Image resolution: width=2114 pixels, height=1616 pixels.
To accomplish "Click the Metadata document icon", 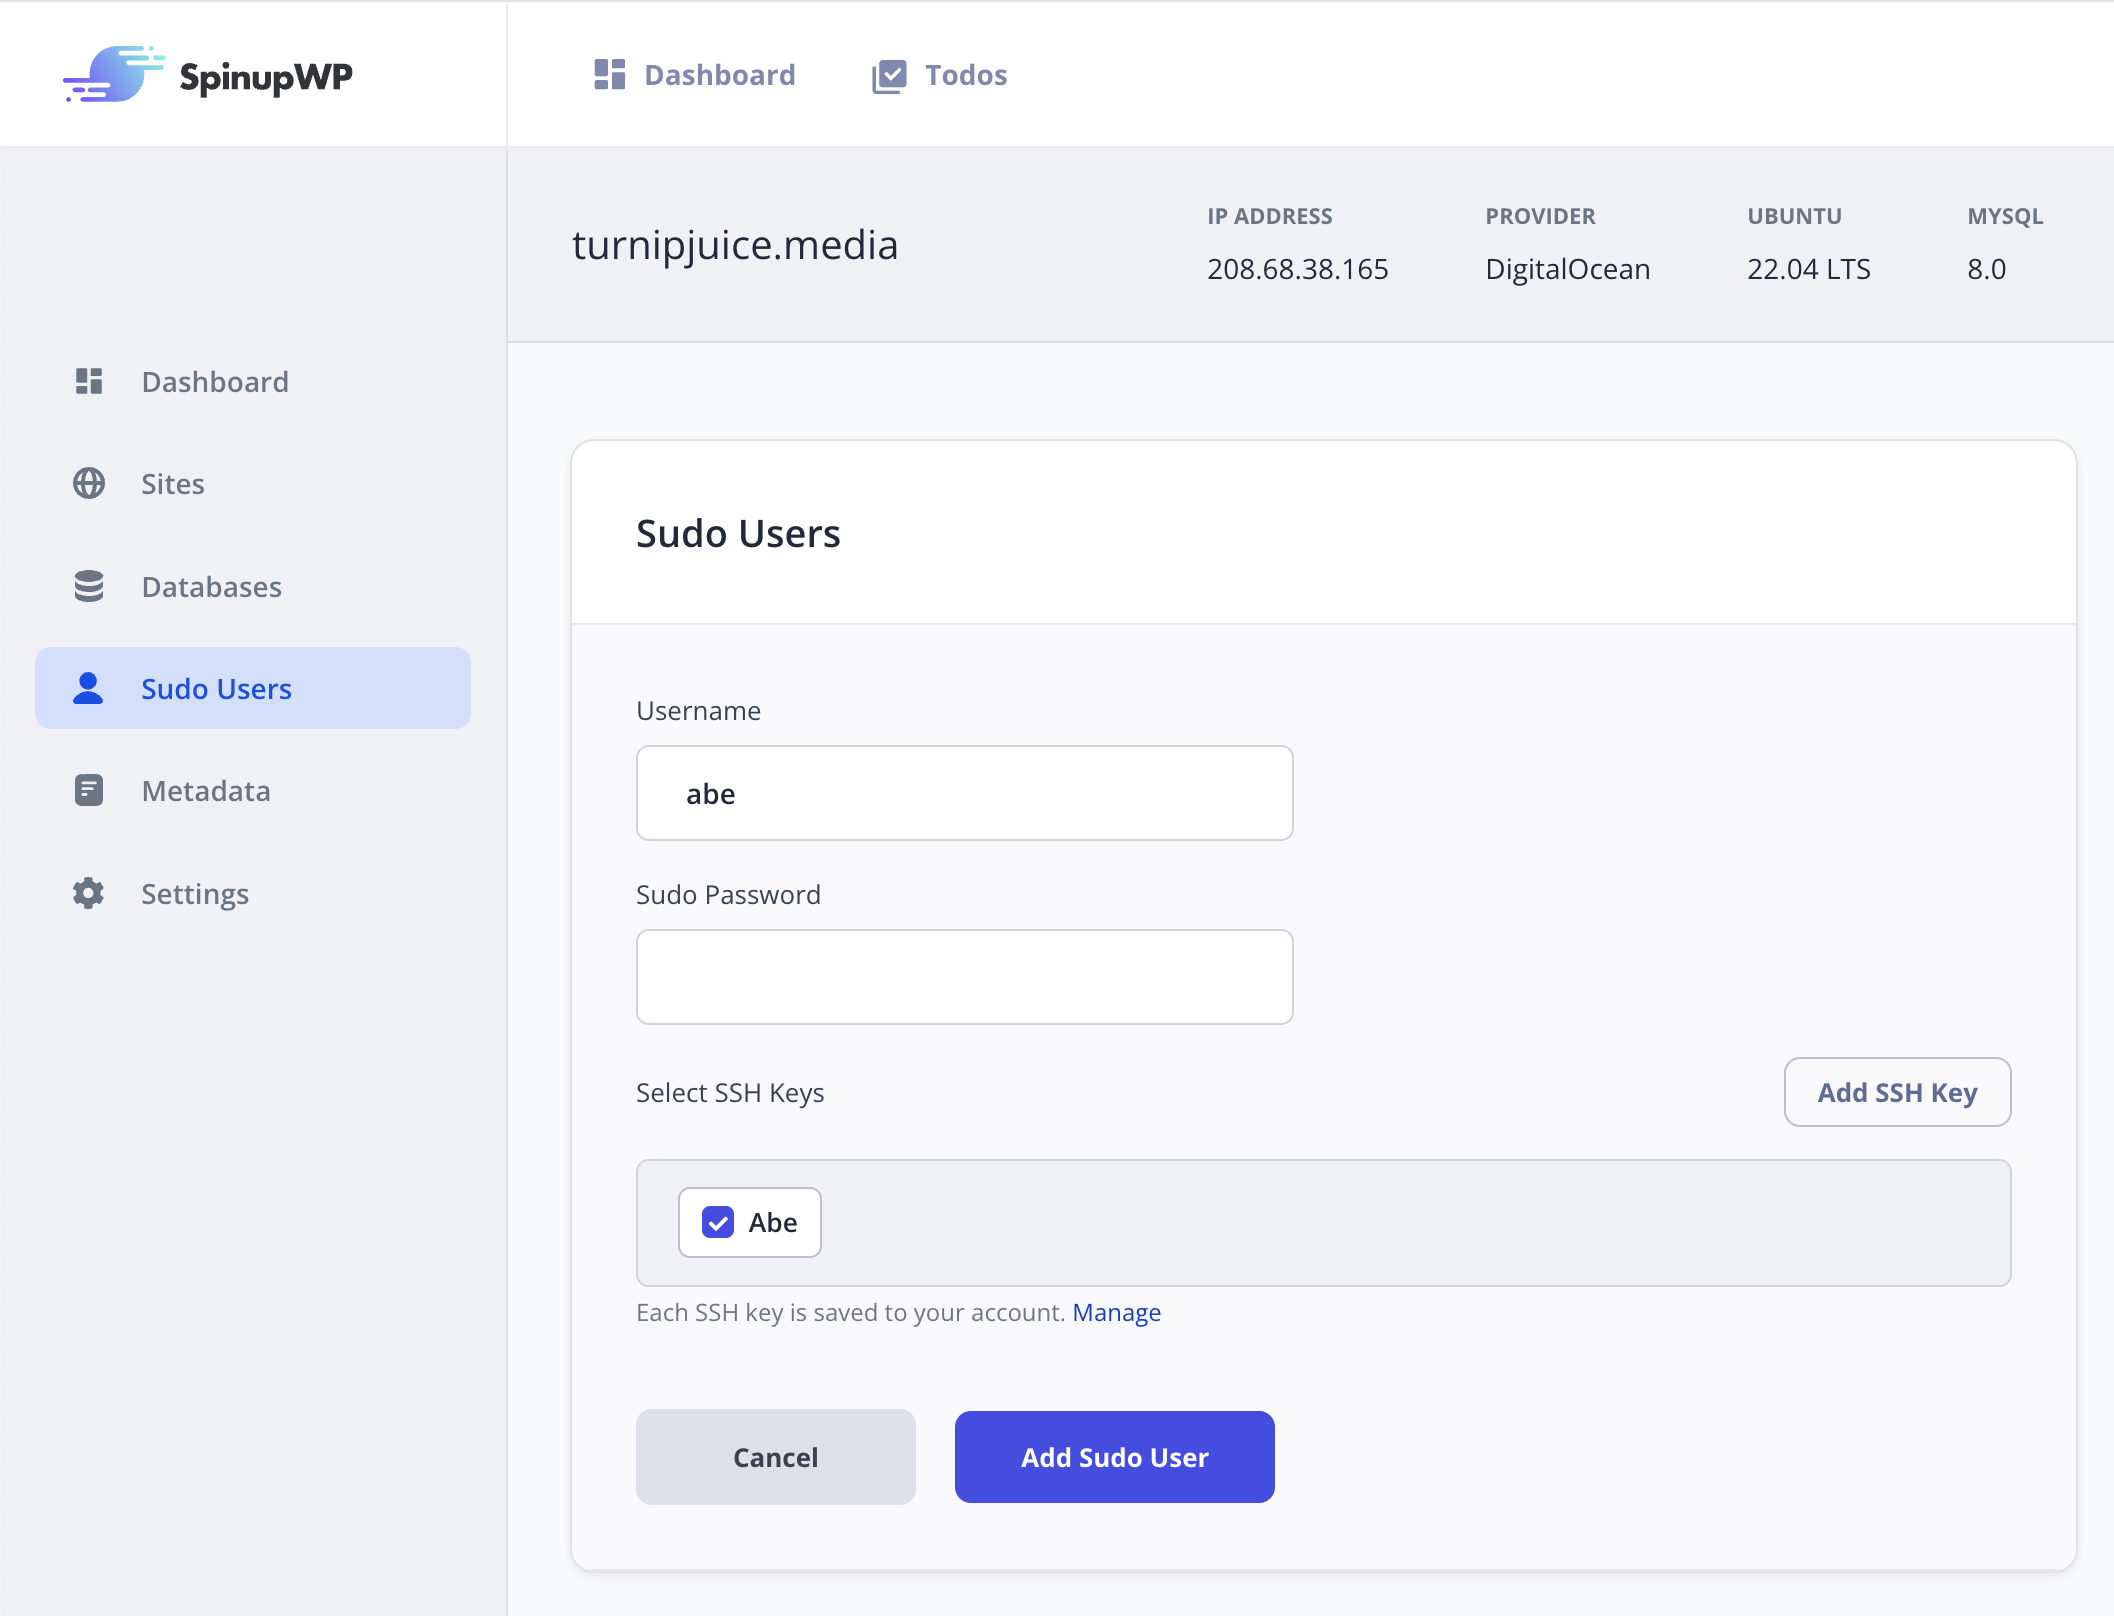I will pyautogui.click(x=89, y=790).
